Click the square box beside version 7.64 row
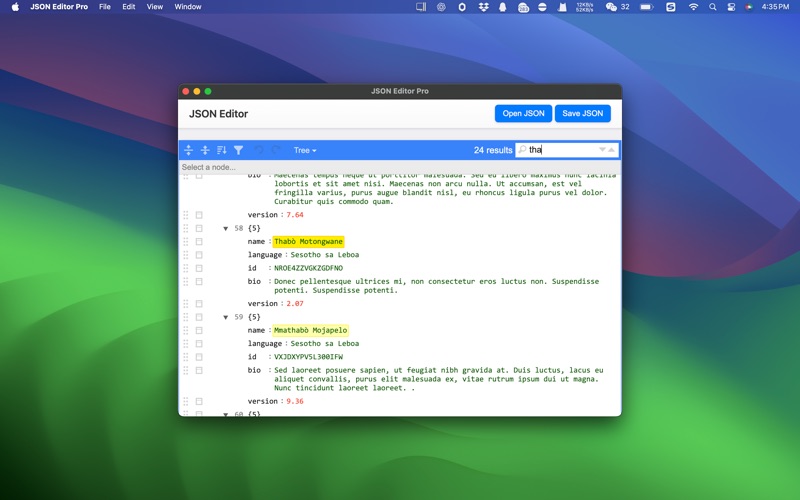Viewport: 800px width, 500px height. 199,215
